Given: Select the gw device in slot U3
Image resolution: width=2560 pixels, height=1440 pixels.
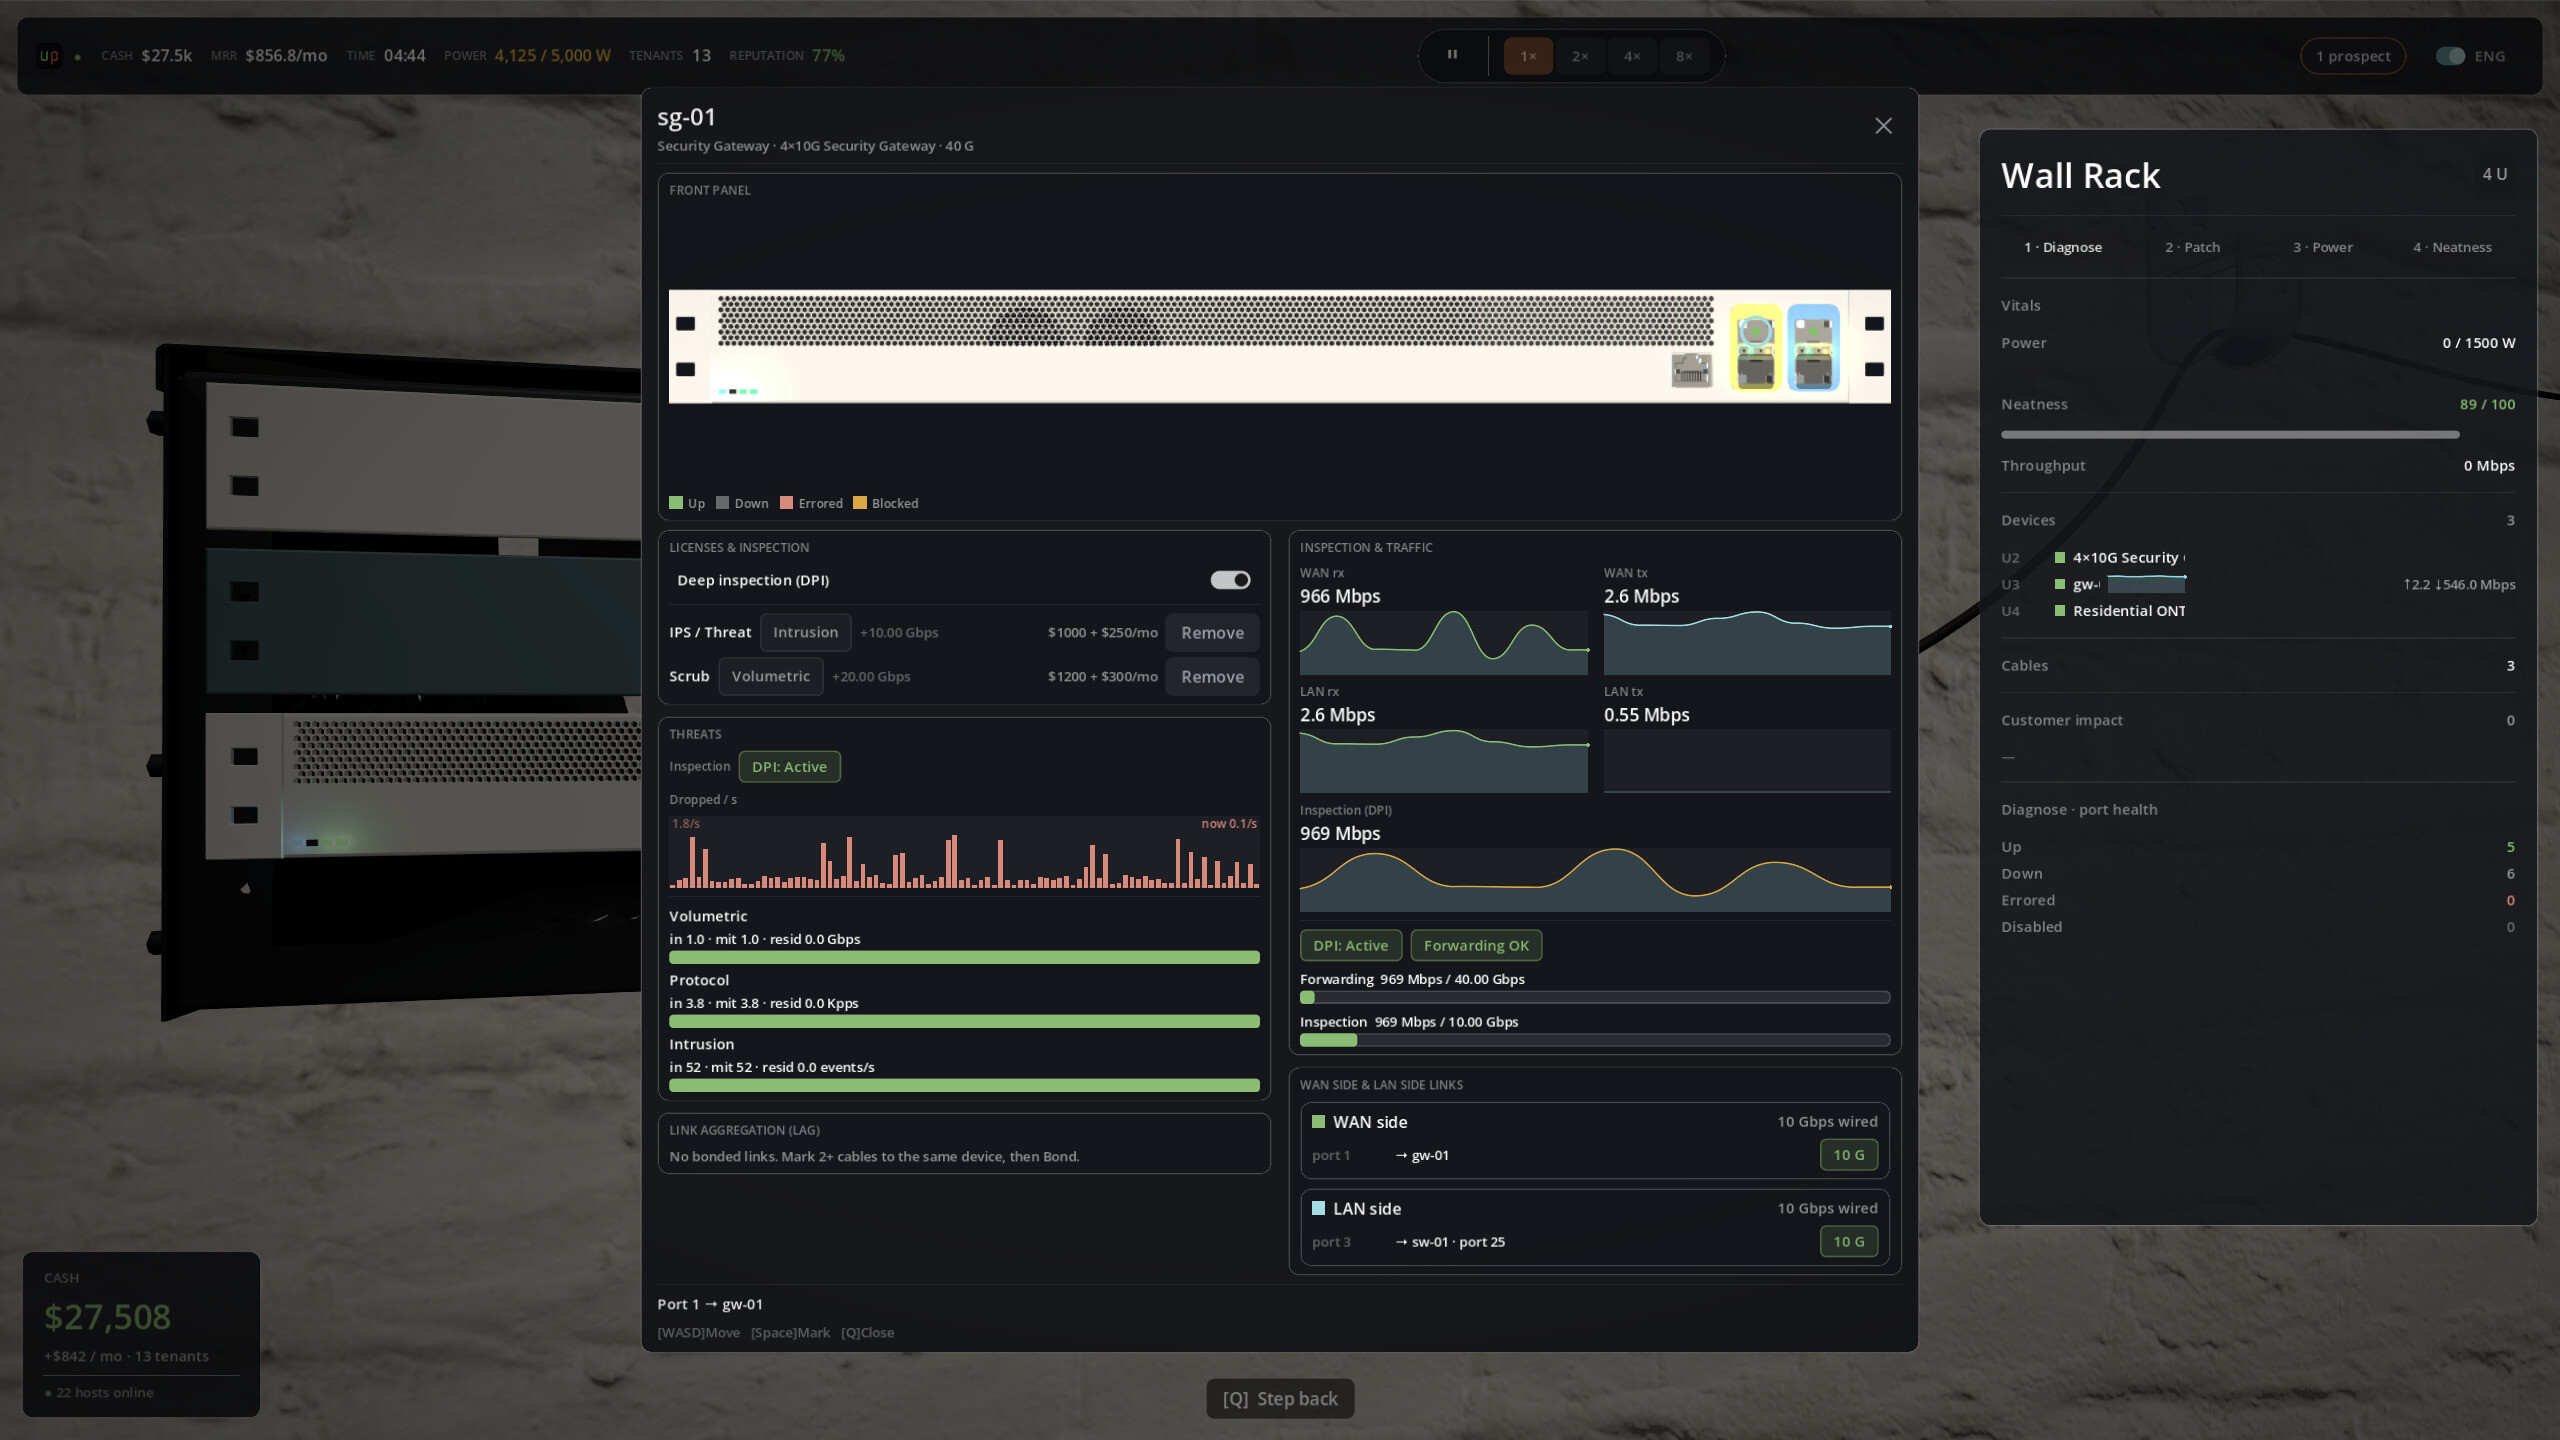Looking at the screenshot, I should 2258,585.
